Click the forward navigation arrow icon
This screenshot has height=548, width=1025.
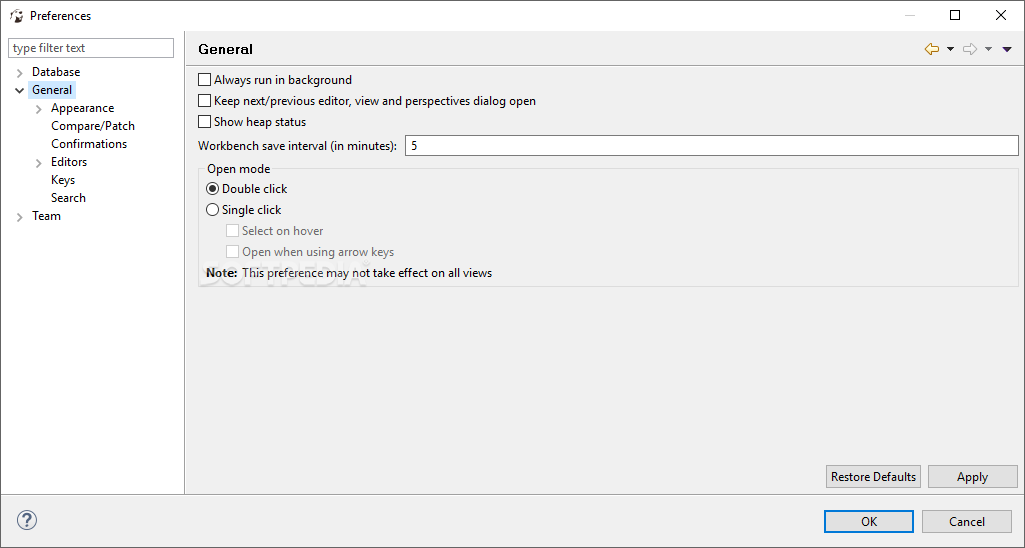[x=970, y=49]
